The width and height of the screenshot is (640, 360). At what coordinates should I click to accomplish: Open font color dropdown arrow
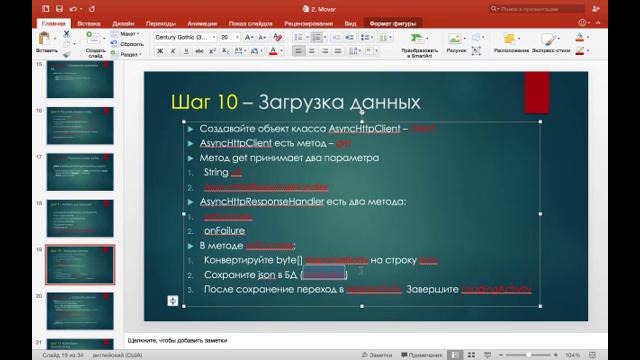tap(282, 51)
